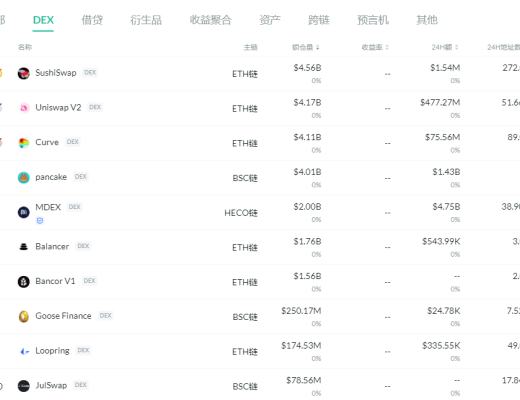Click the $75.56M 24H volume cell
This screenshot has height=400, width=520.
443,137
